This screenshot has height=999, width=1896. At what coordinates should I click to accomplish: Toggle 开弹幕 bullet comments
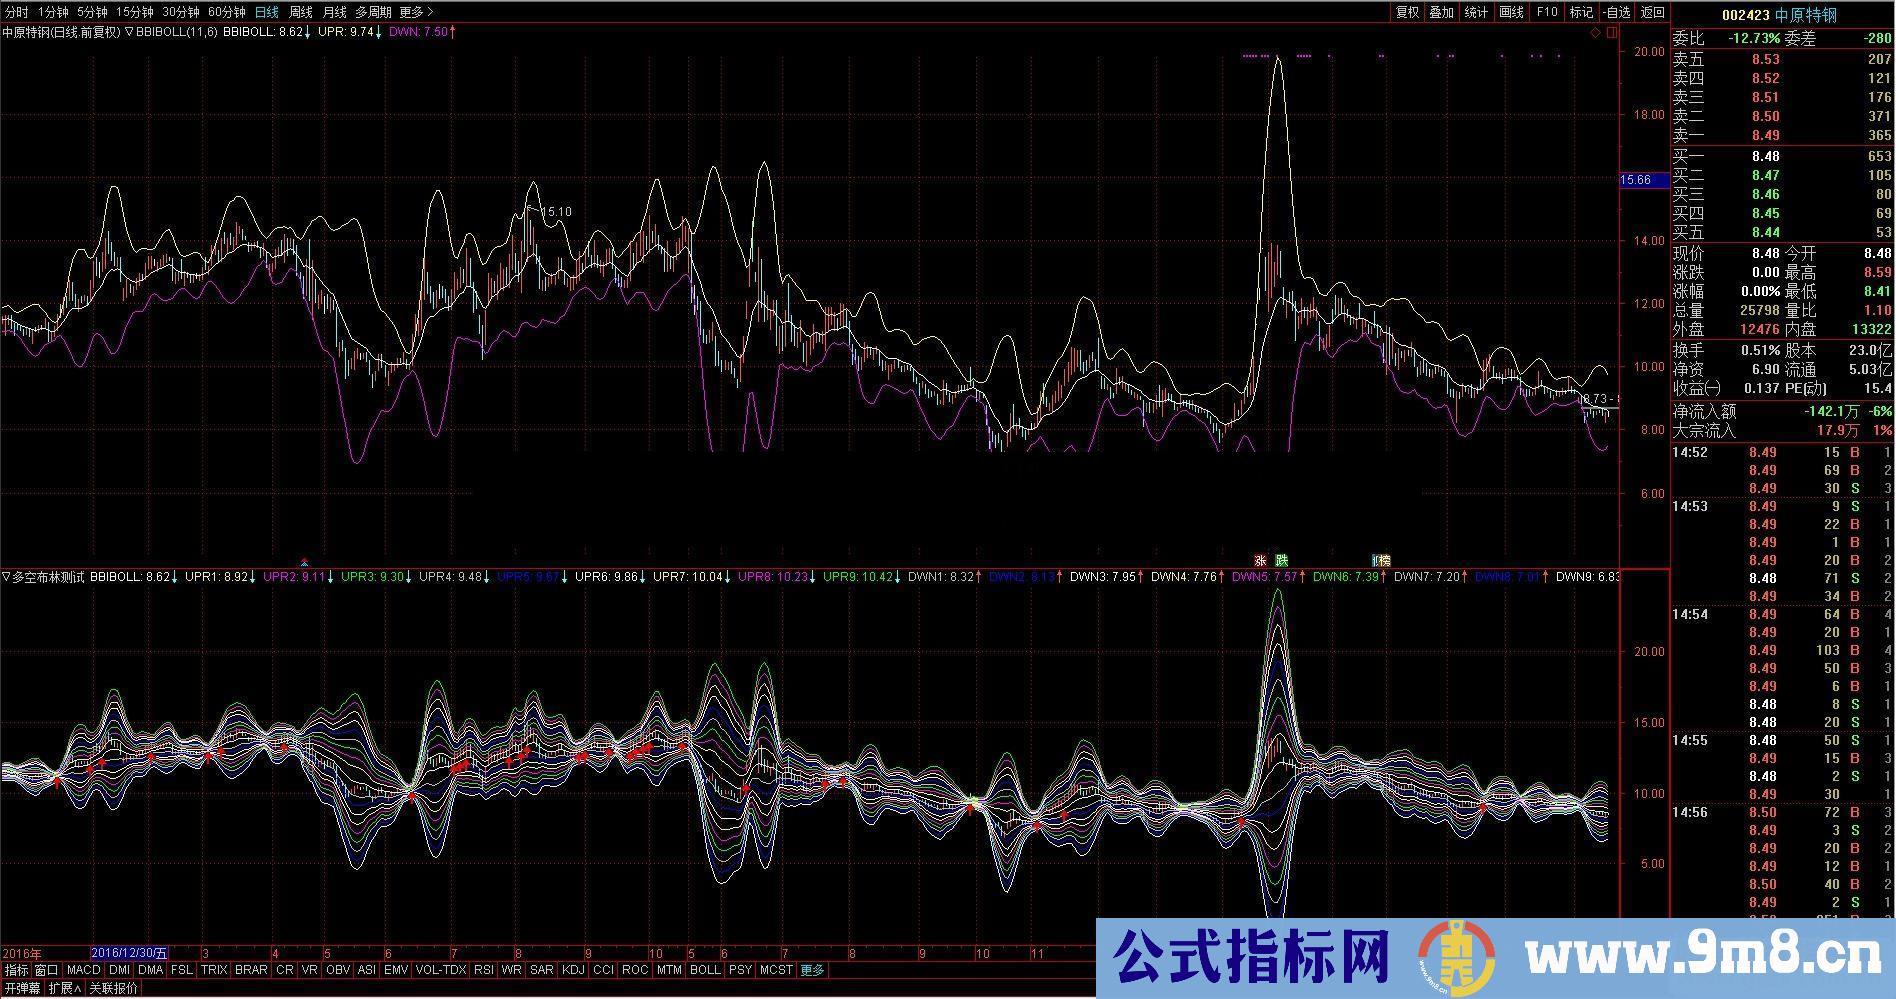(22, 985)
